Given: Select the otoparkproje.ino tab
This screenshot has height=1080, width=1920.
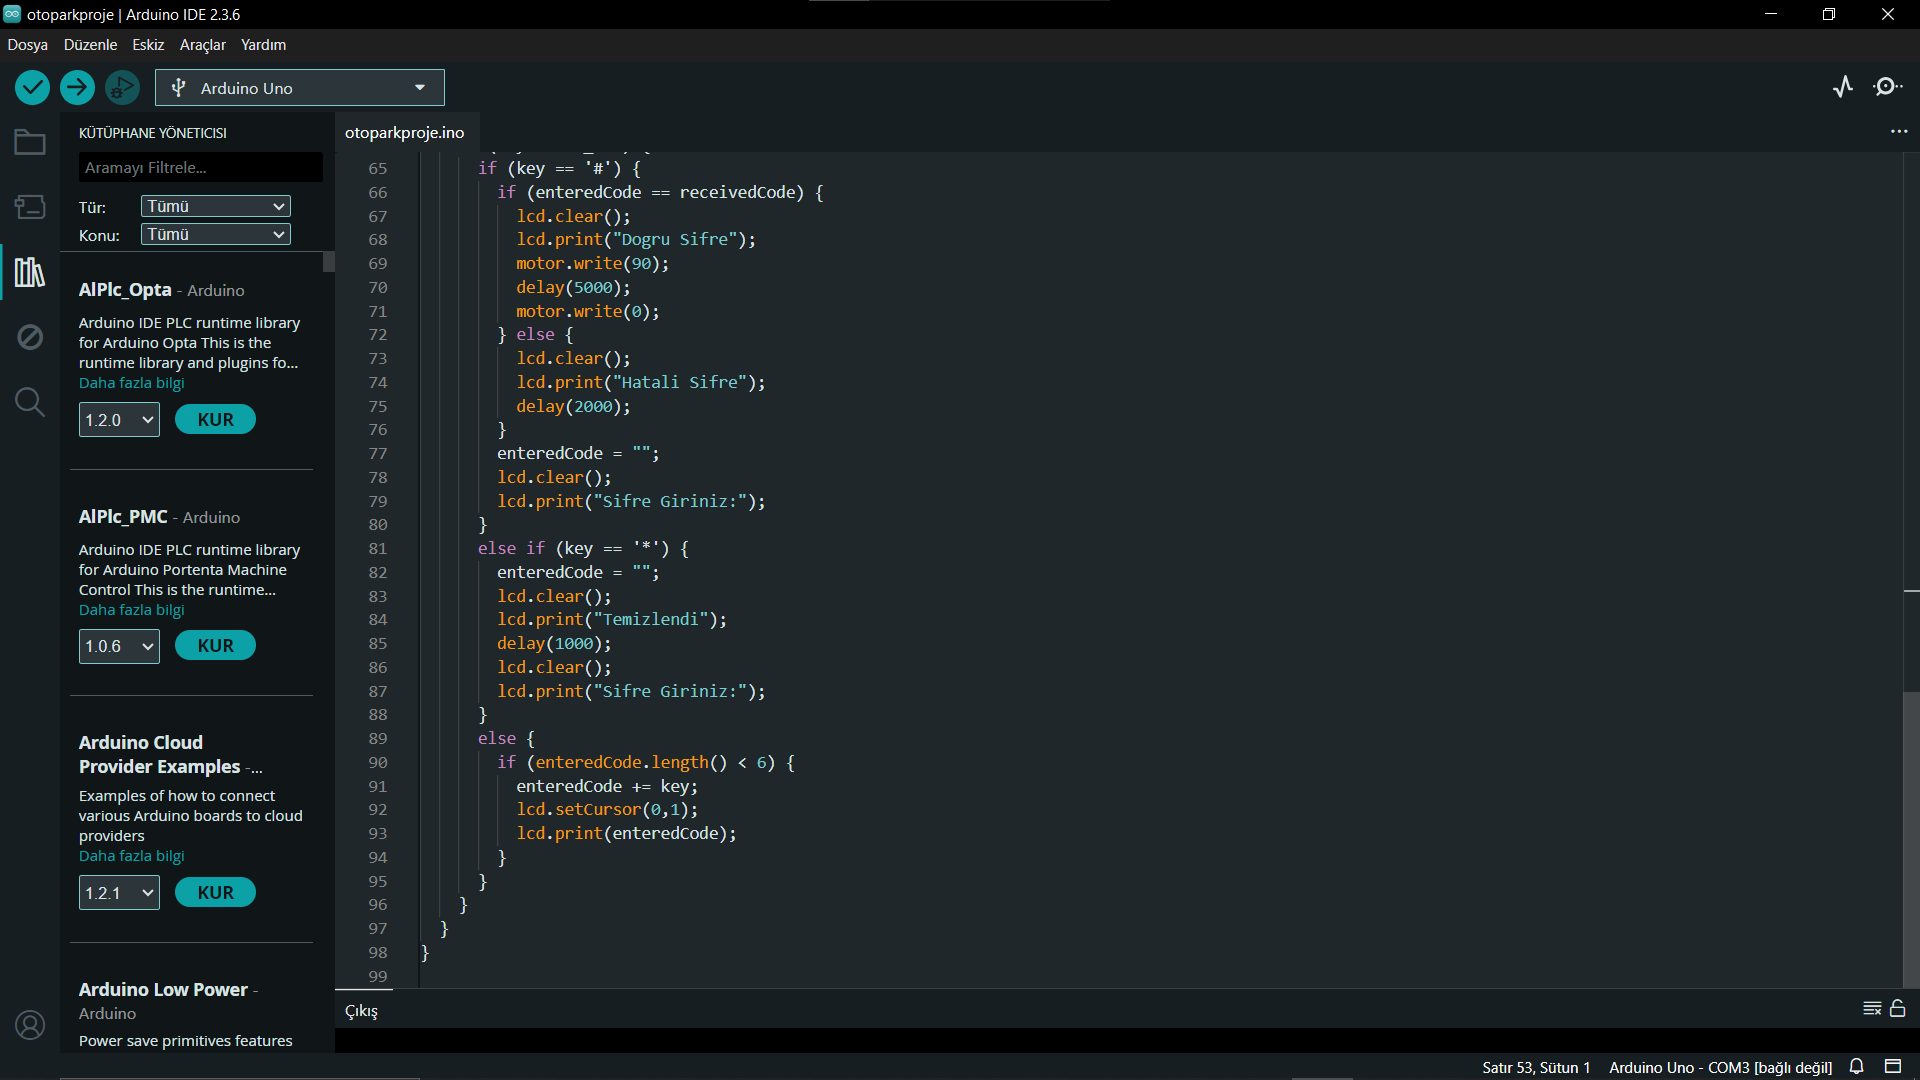Looking at the screenshot, I should (404, 133).
